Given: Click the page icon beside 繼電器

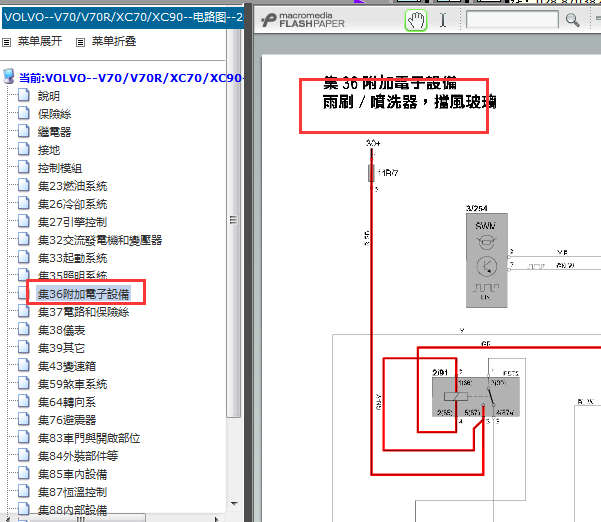Looking at the screenshot, I should (24, 131).
